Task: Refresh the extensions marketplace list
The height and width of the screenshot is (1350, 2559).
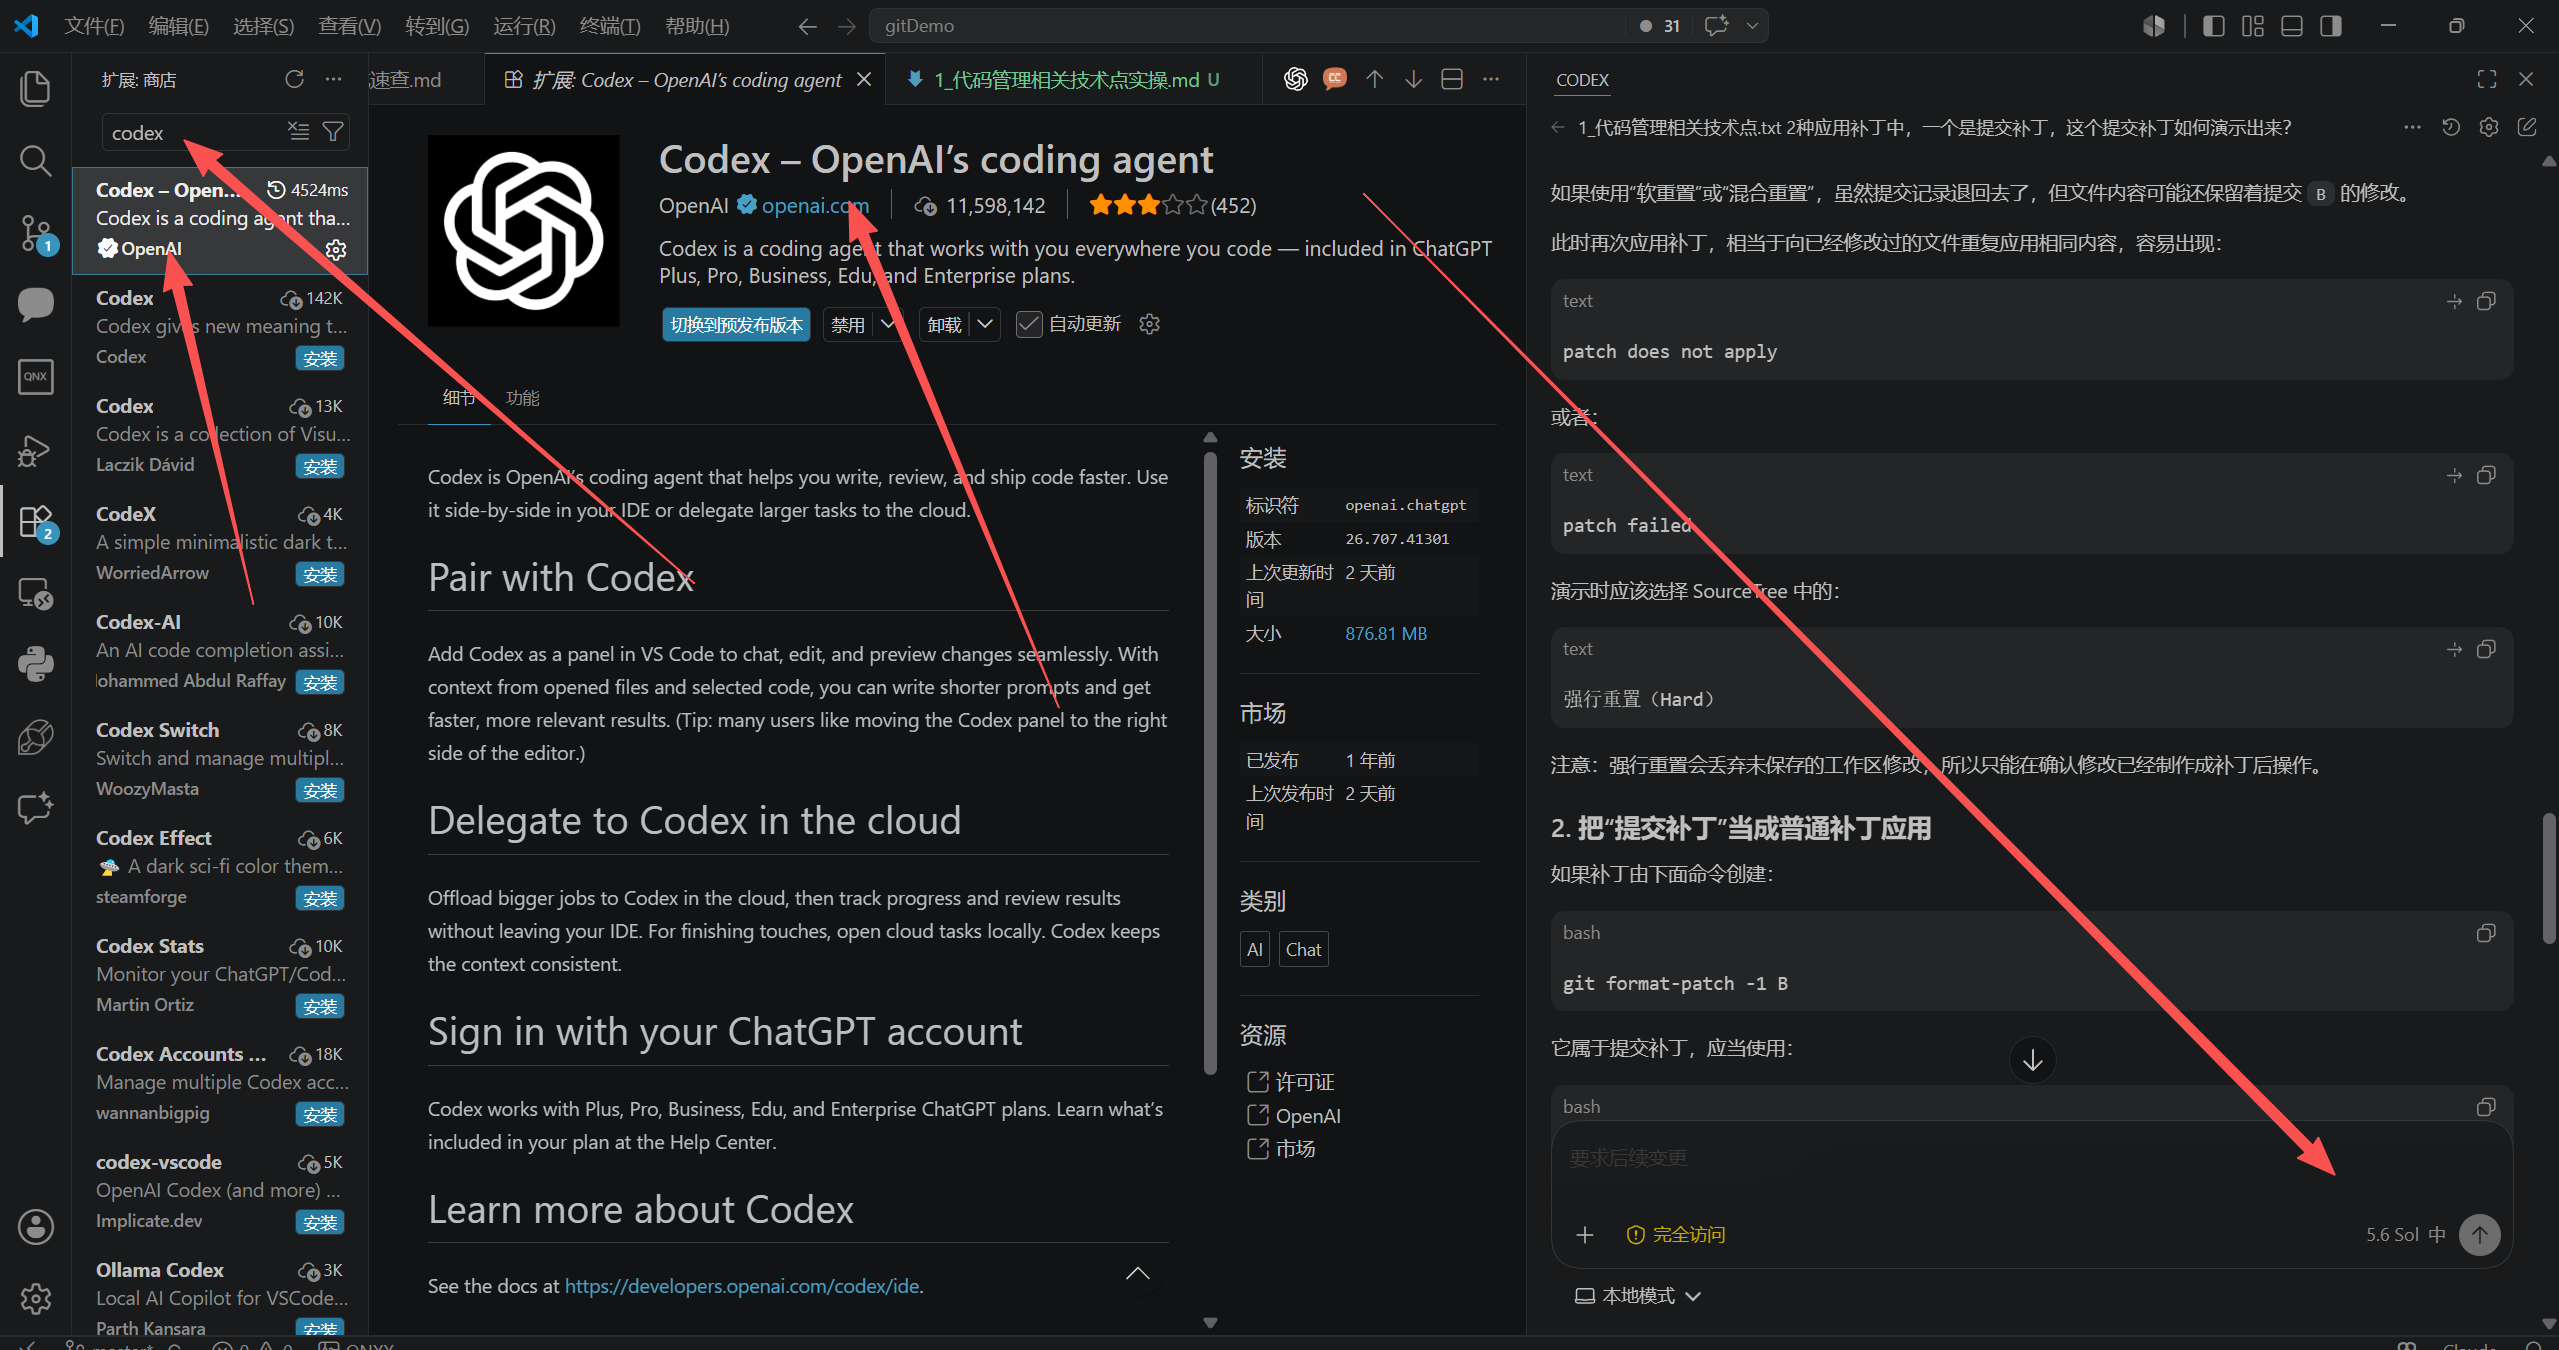Action: [x=294, y=79]
